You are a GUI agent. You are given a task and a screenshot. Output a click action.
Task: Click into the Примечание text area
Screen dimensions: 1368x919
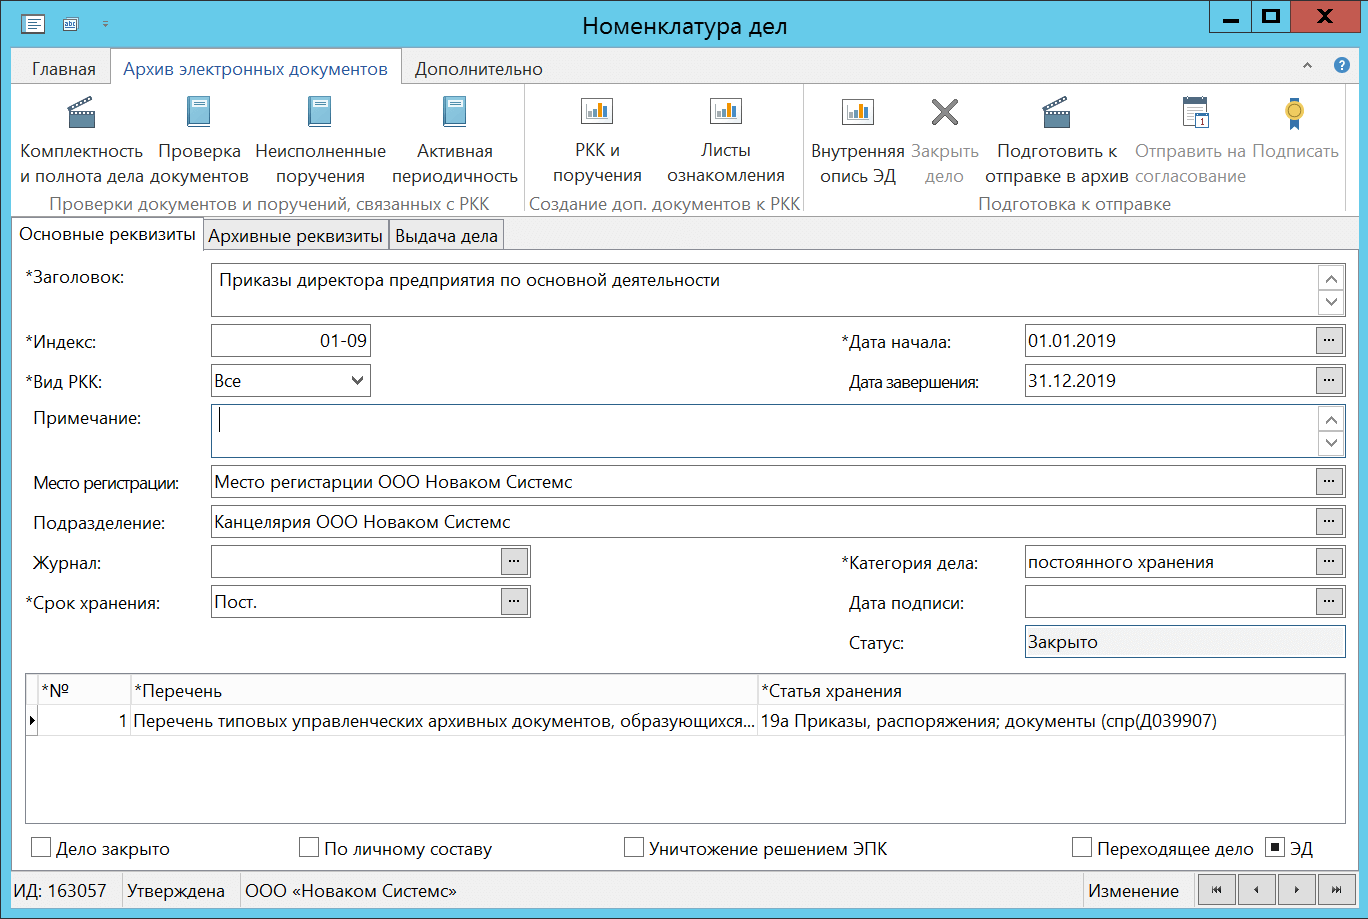click(765, 431)
